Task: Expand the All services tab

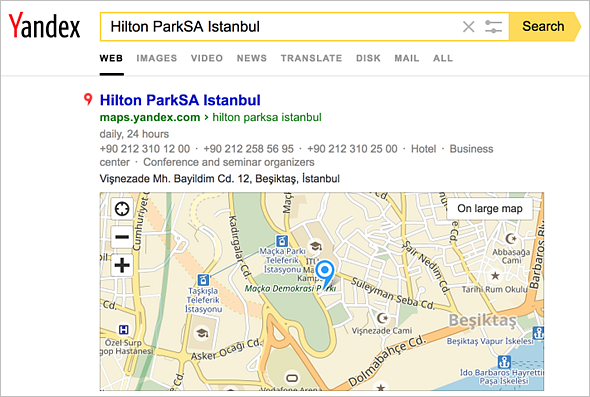Action: [443, 58]
